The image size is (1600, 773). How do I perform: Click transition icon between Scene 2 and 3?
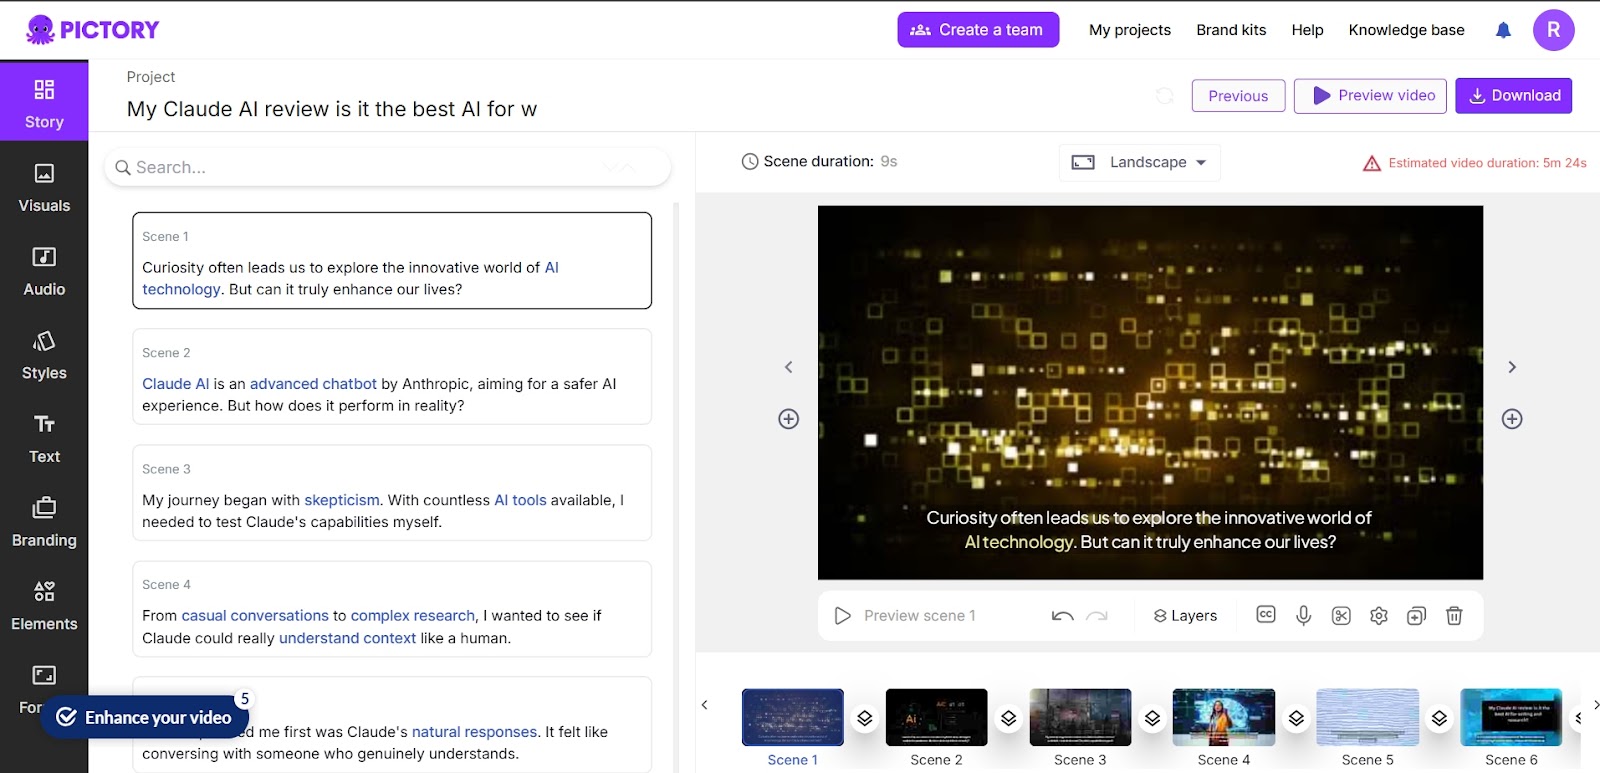1008,718
